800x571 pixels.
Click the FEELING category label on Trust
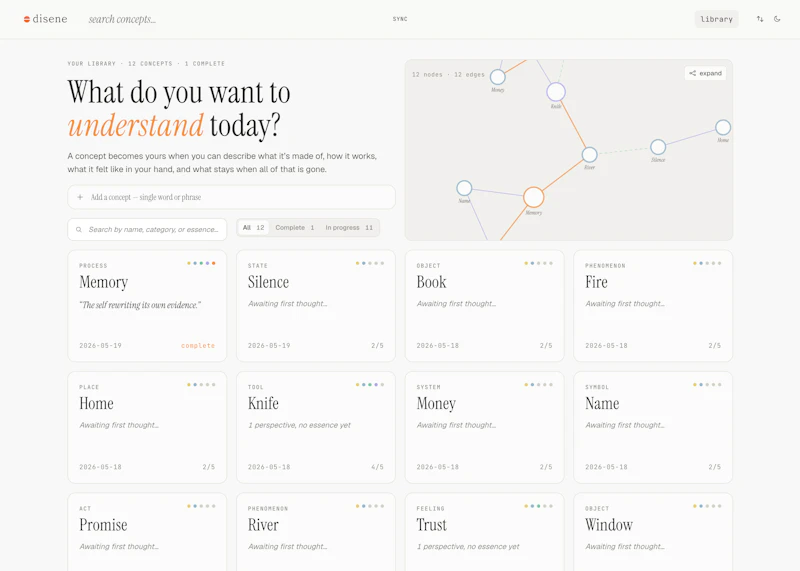pos(431,508)
